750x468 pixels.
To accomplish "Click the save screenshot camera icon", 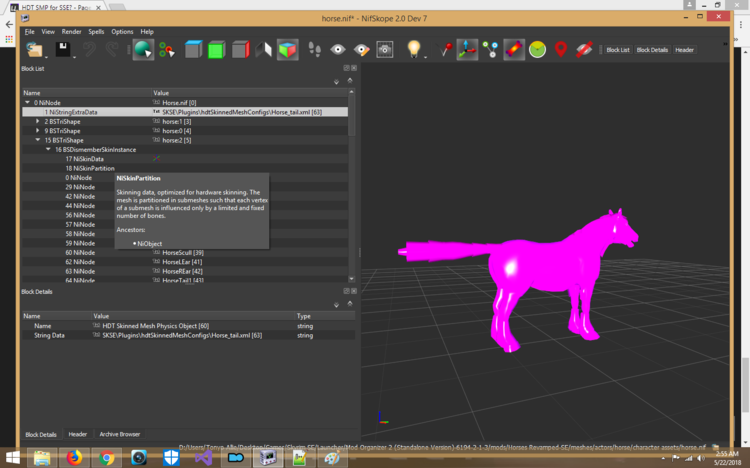I will [385, 49].
